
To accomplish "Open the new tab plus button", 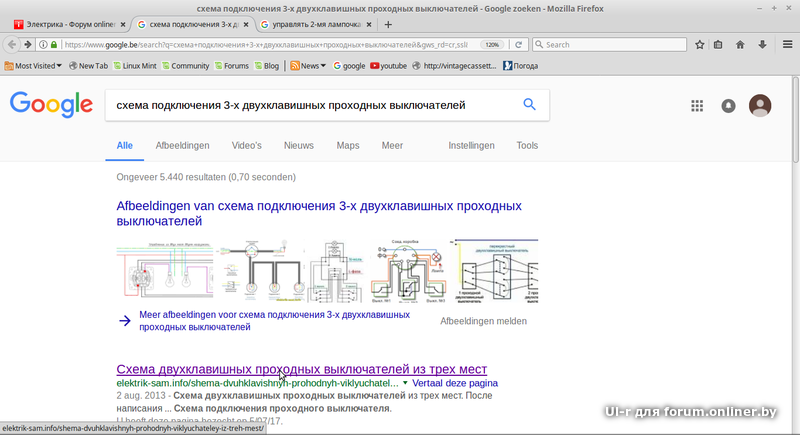I will 388,24.
